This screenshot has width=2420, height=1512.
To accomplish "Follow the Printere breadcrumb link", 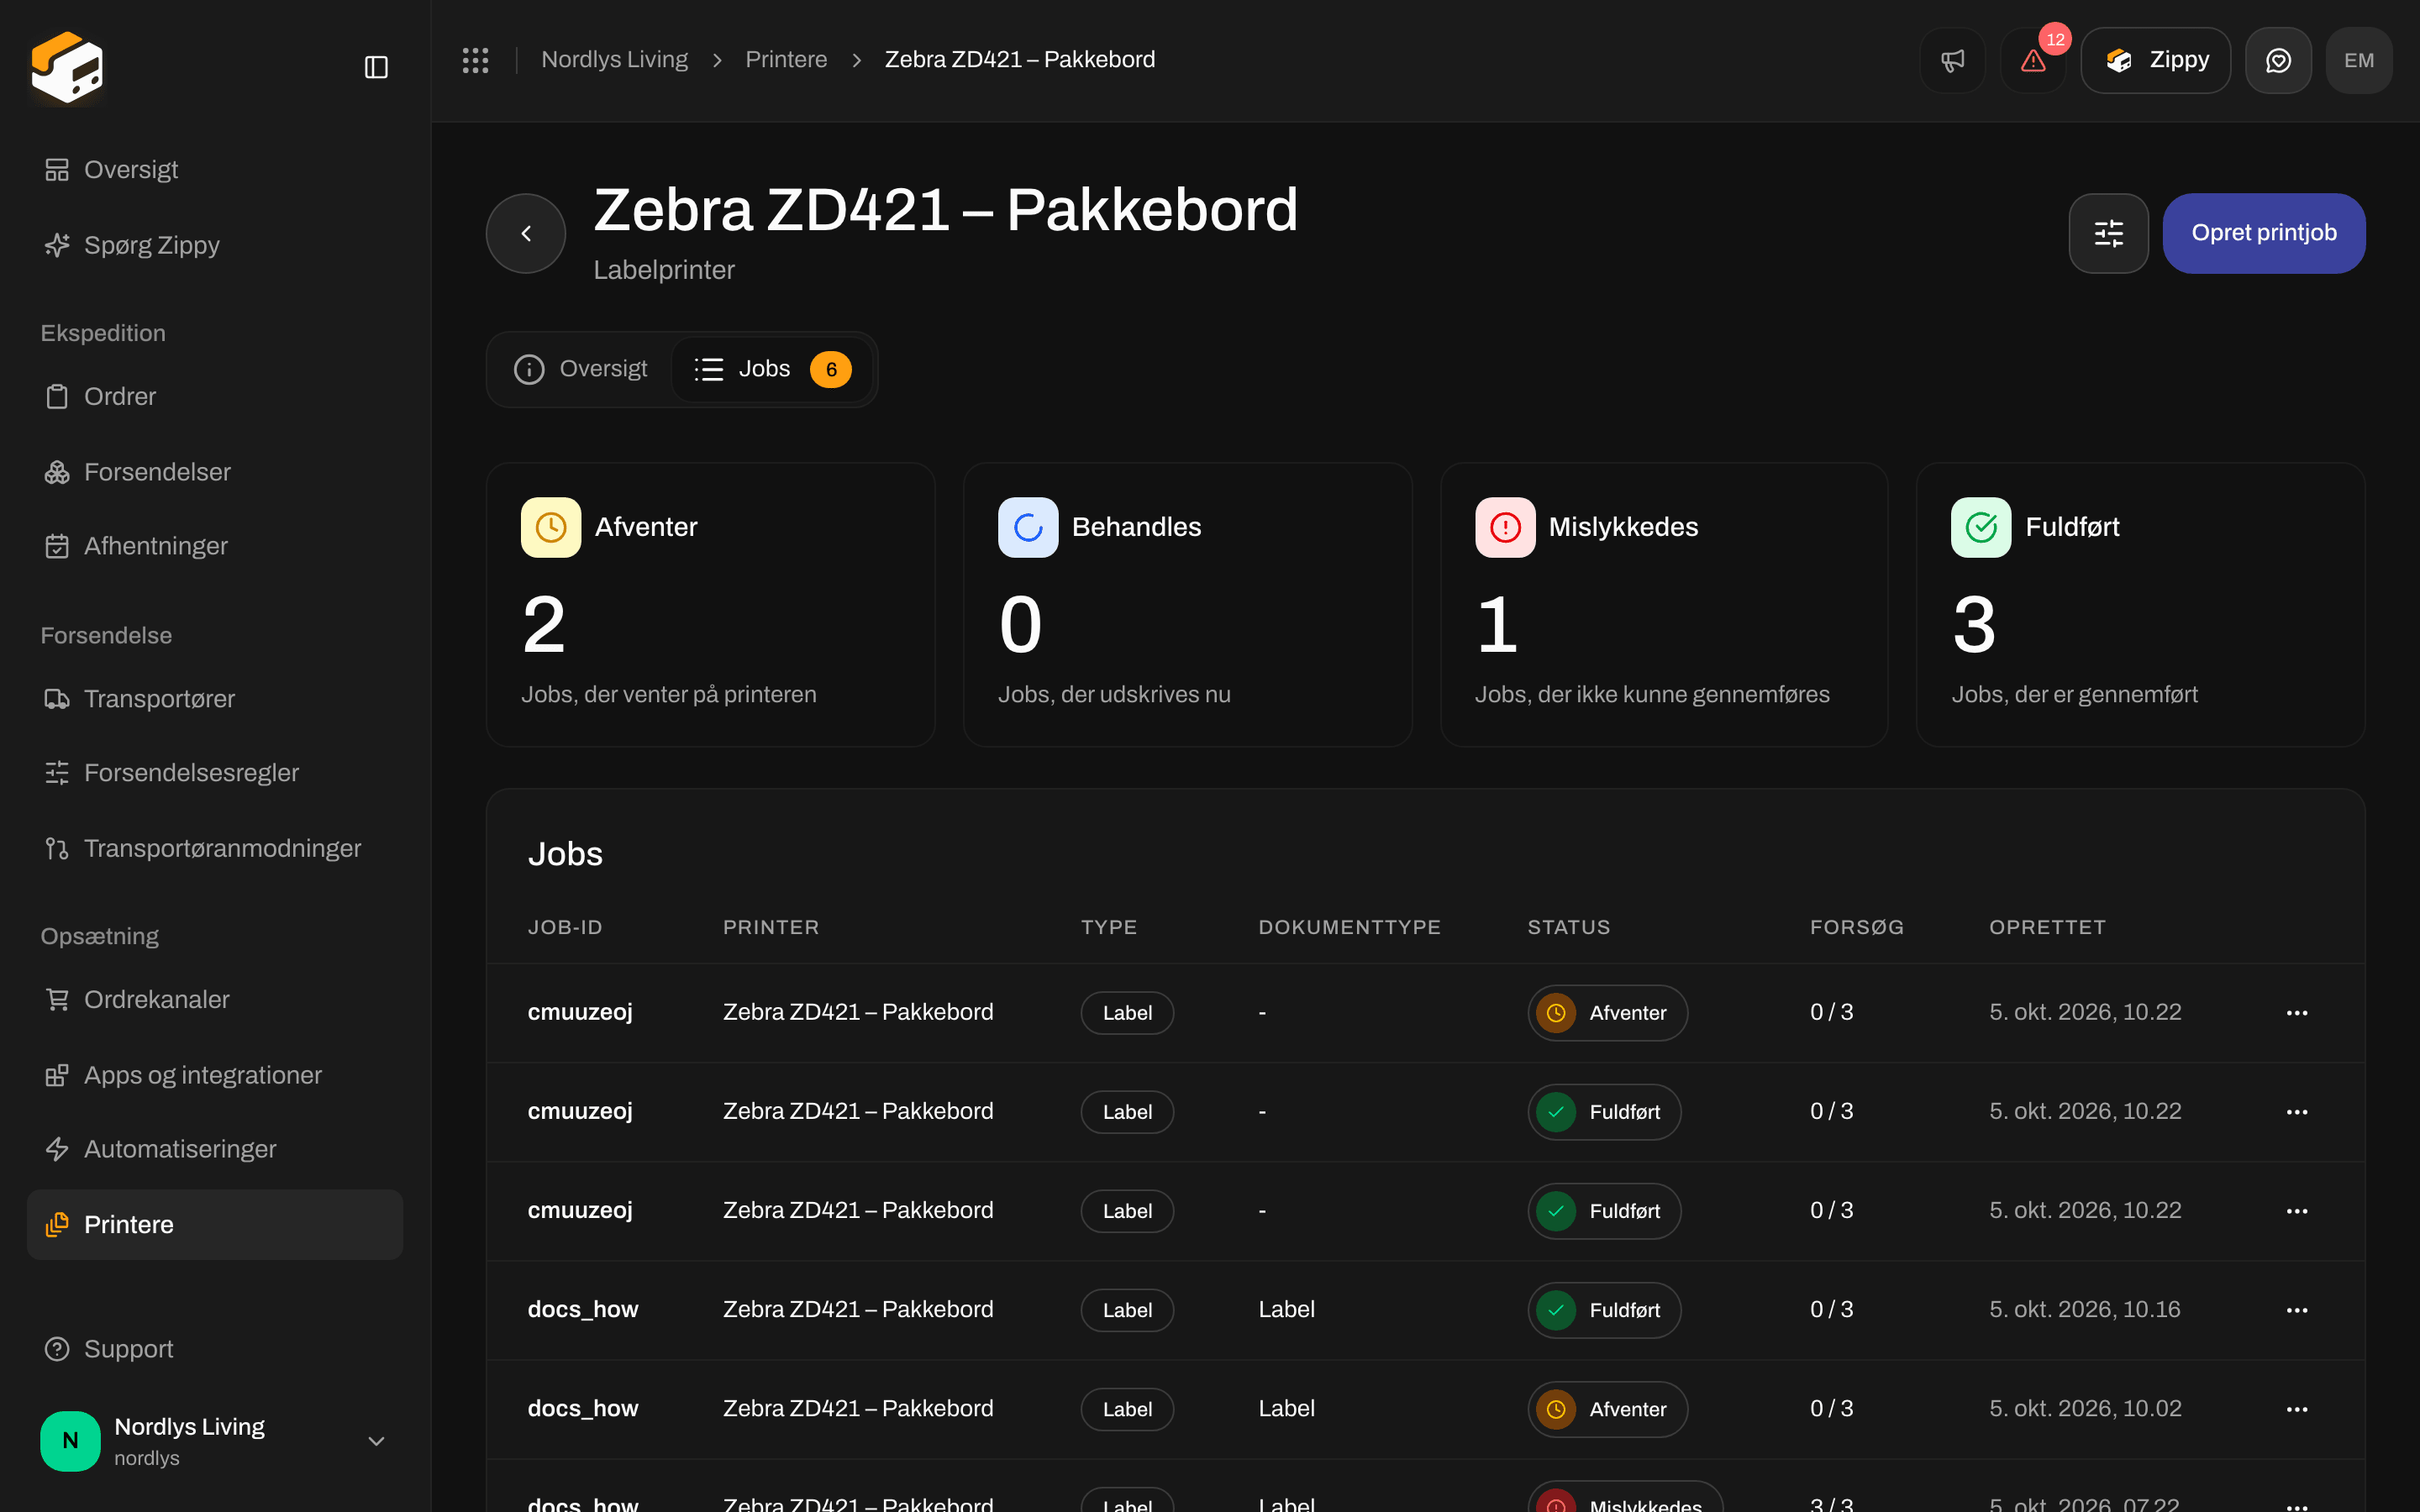I will tap(786, 60).
